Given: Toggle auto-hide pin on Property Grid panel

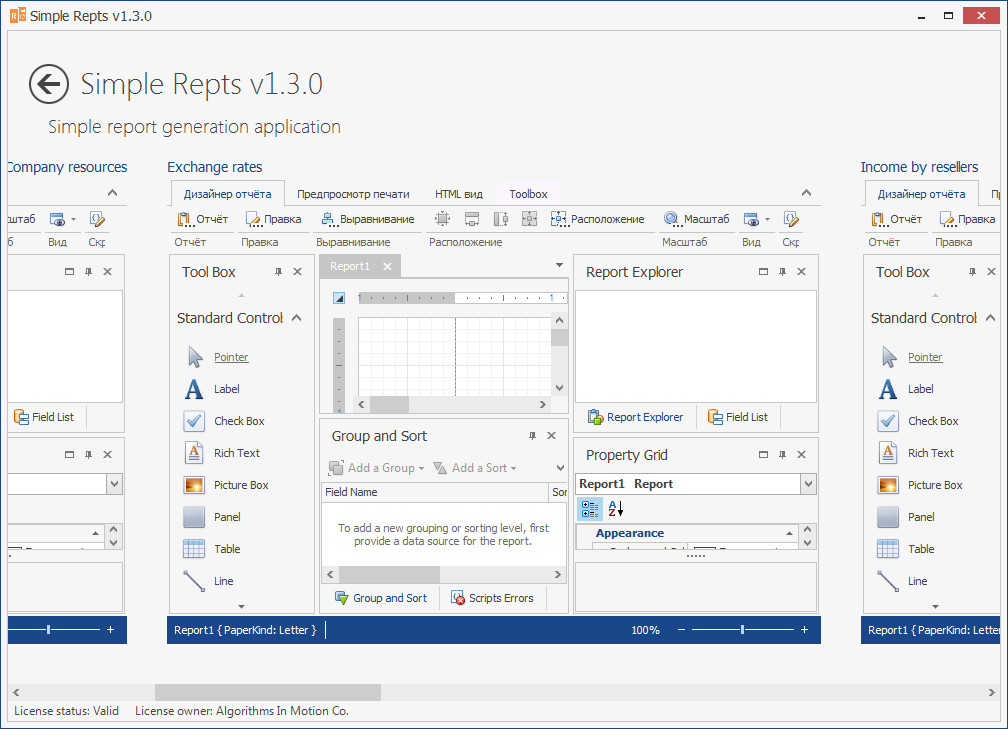Looking at the screenshot, I should click(782, 454).
